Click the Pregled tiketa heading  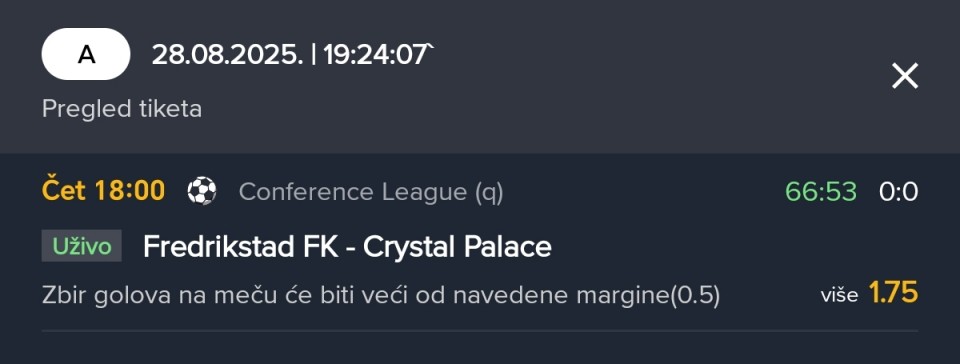[122, 109]
